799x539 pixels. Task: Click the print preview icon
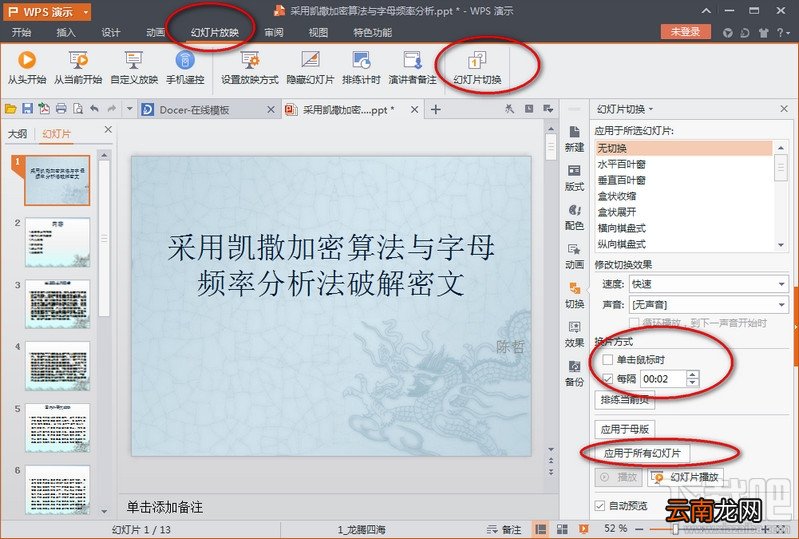(x=78, y=109)
